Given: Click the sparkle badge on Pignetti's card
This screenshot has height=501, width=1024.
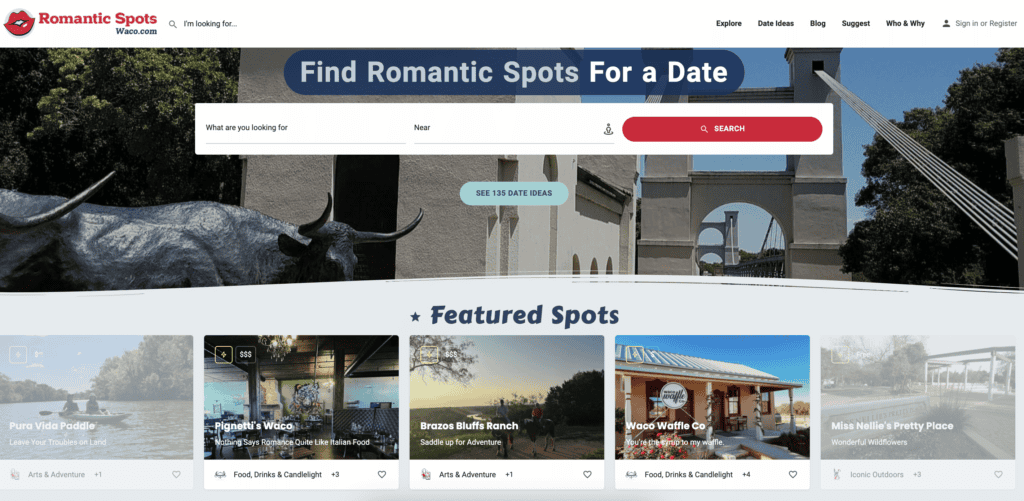Looking at the screenshot, I should [x=224, y=354].
